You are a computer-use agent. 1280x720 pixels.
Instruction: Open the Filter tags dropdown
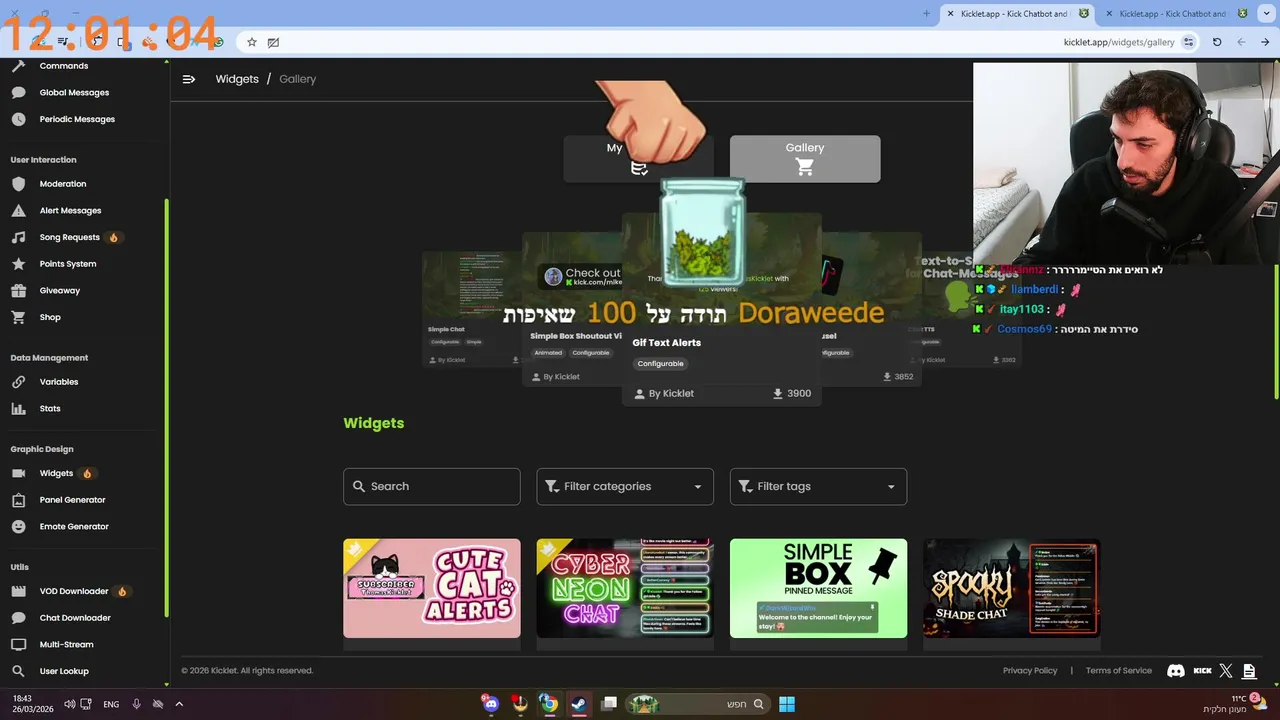point(818,486)
